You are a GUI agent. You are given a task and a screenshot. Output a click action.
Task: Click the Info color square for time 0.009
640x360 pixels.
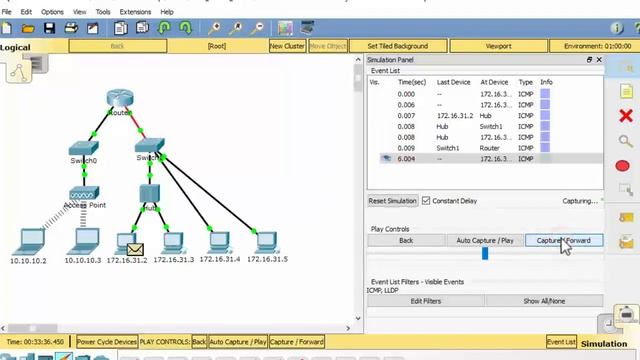tap(545, 148)
